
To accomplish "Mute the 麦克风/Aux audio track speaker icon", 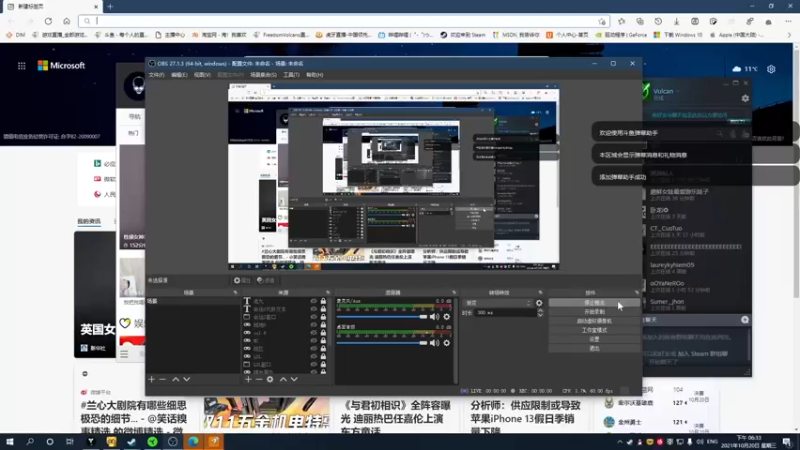I will (x=434, y=317).
